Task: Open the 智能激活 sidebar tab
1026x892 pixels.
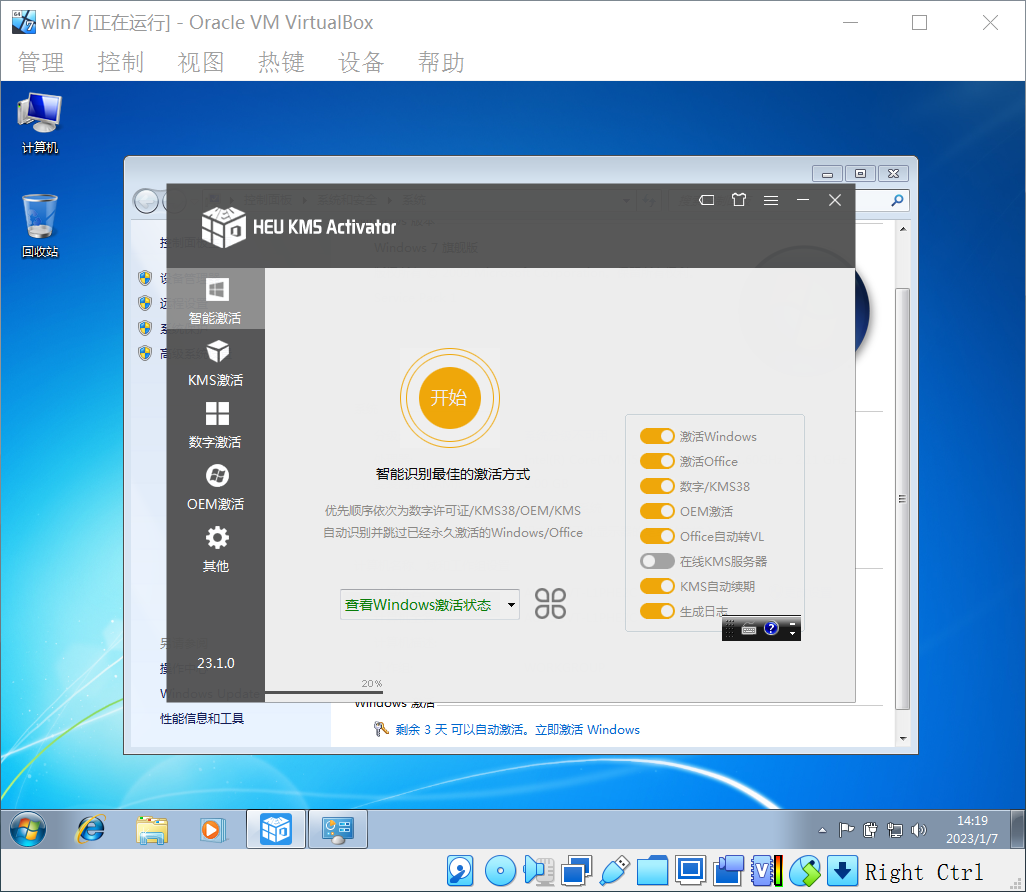Action: [215, 300]
